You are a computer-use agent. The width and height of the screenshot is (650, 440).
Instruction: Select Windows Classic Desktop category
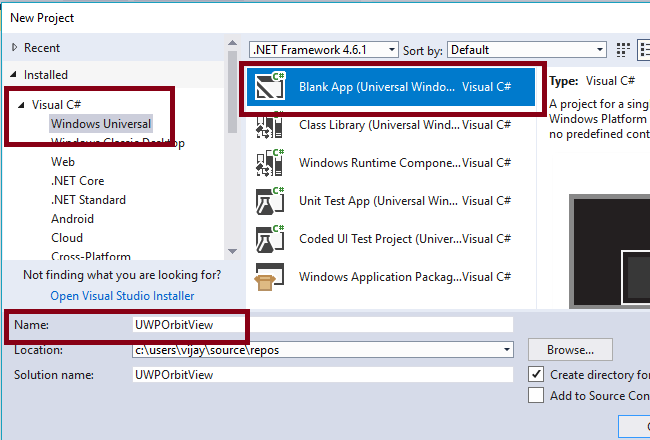click(x=118, y=143)
